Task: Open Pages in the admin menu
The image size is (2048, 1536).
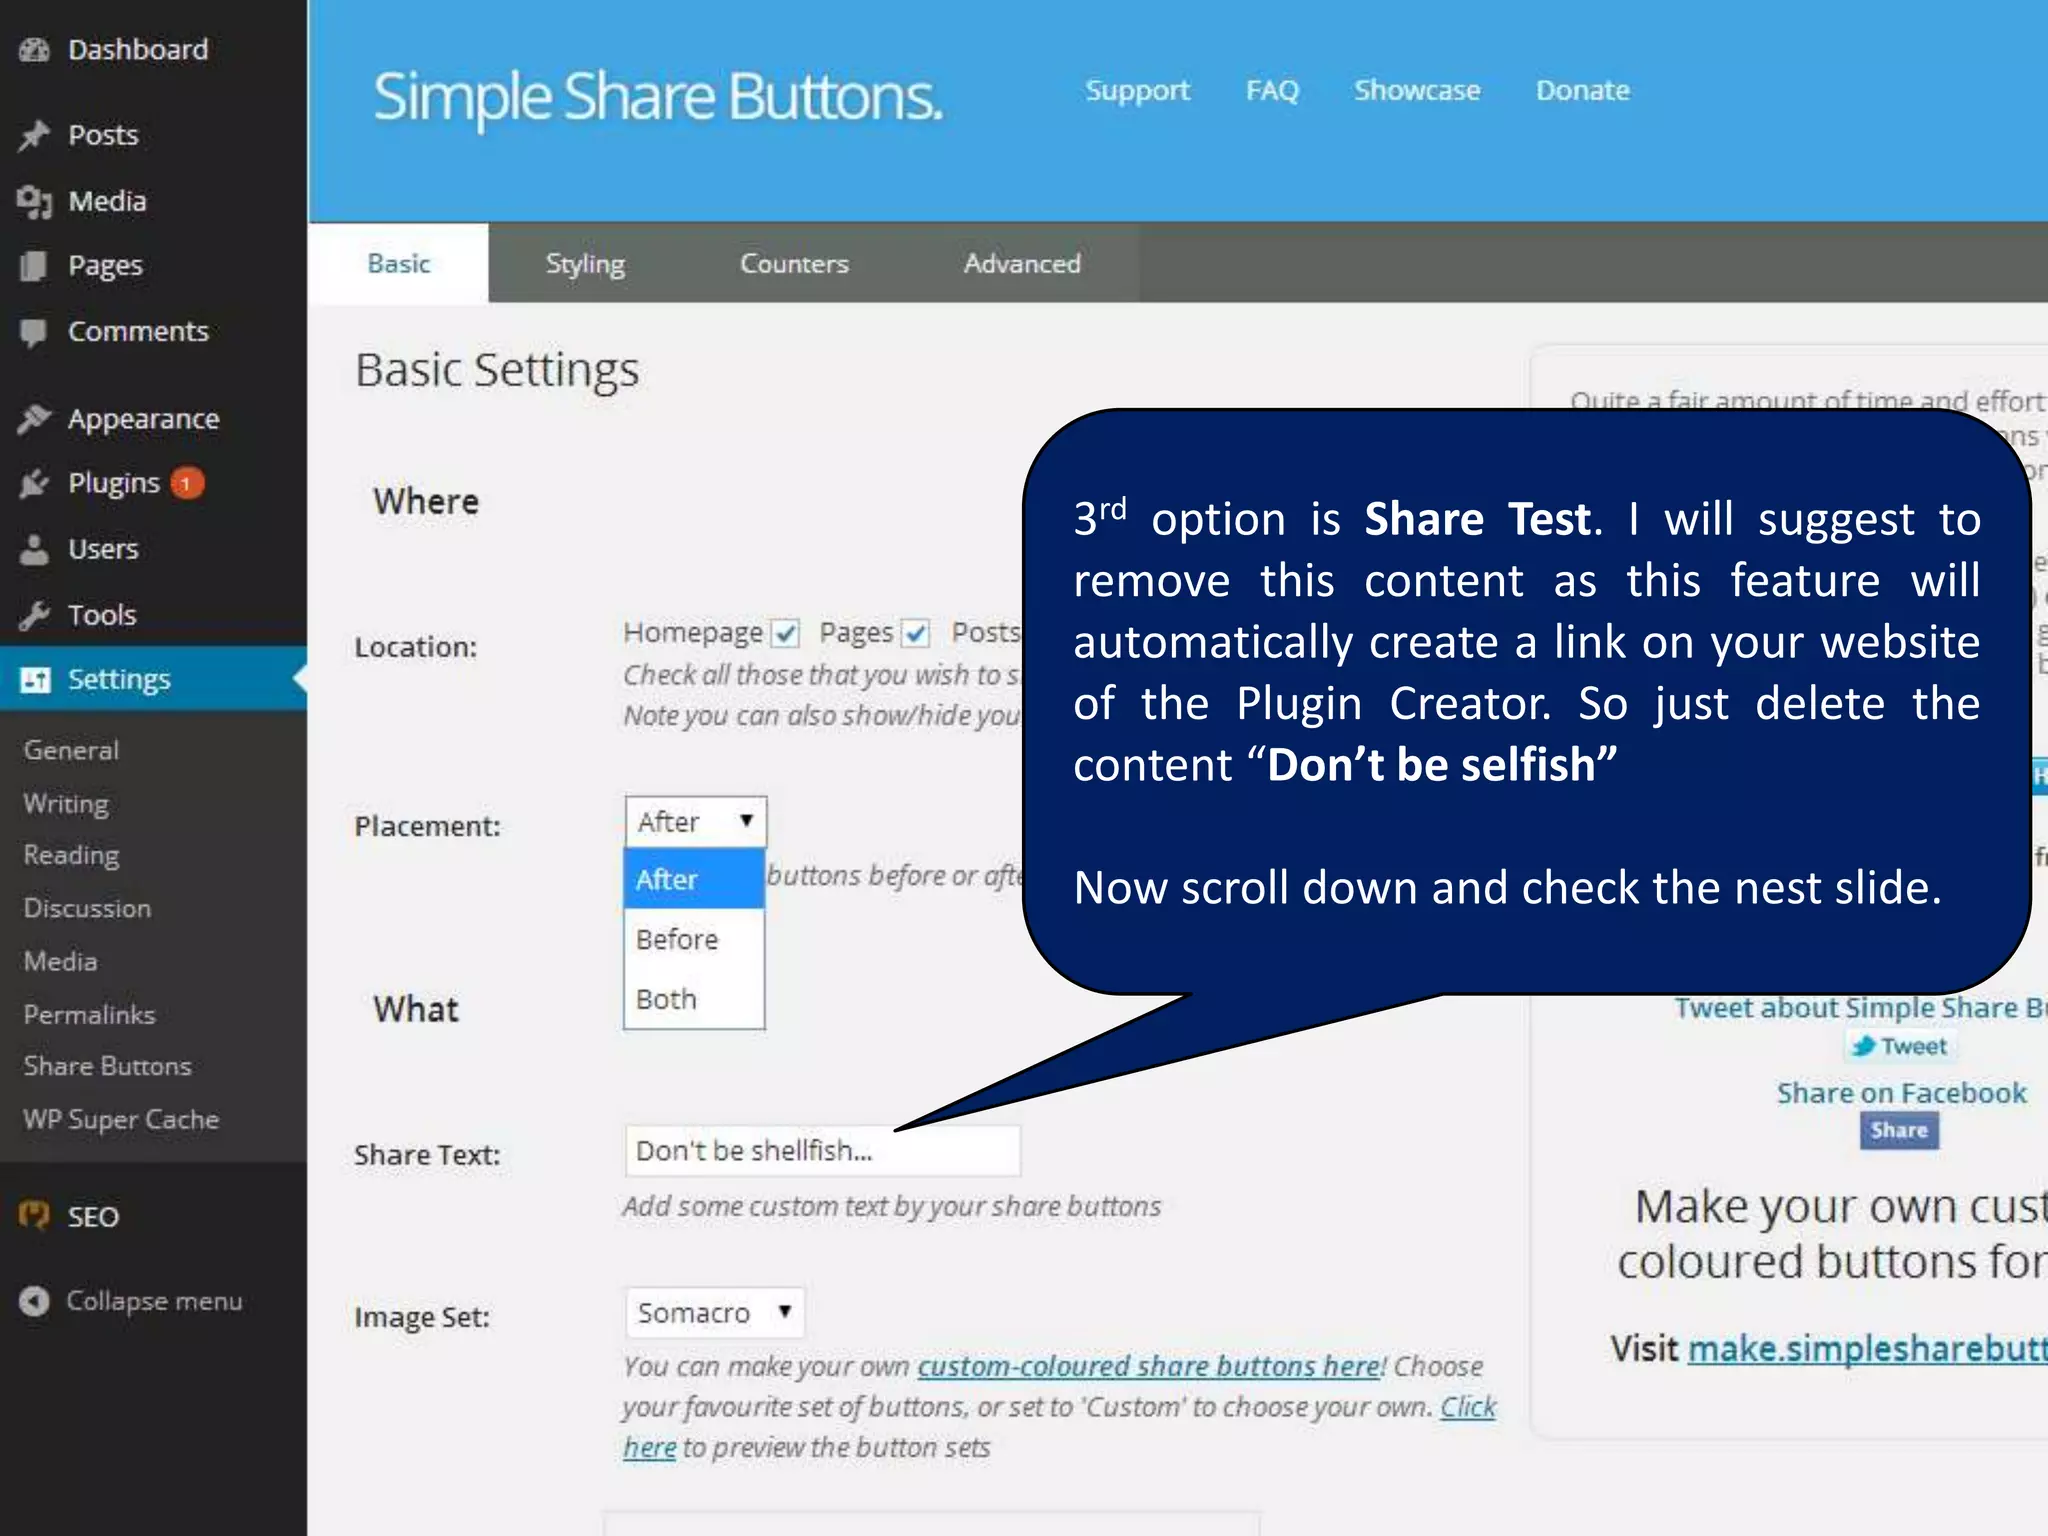Action: click(105, 266)
